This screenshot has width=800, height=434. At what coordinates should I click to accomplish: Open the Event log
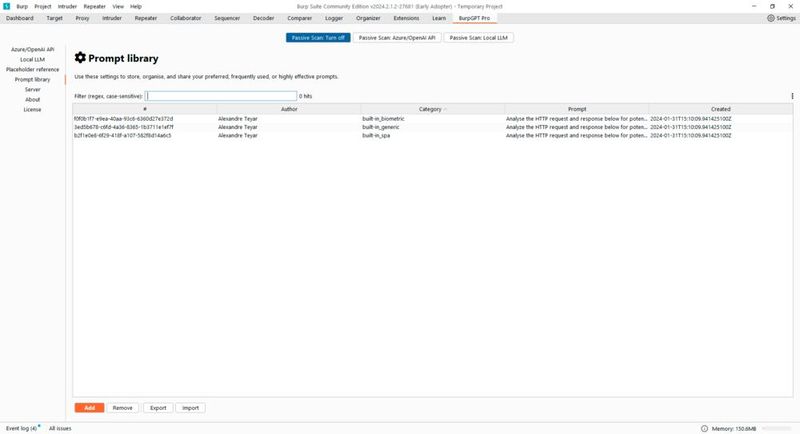(x=21, y=428)
